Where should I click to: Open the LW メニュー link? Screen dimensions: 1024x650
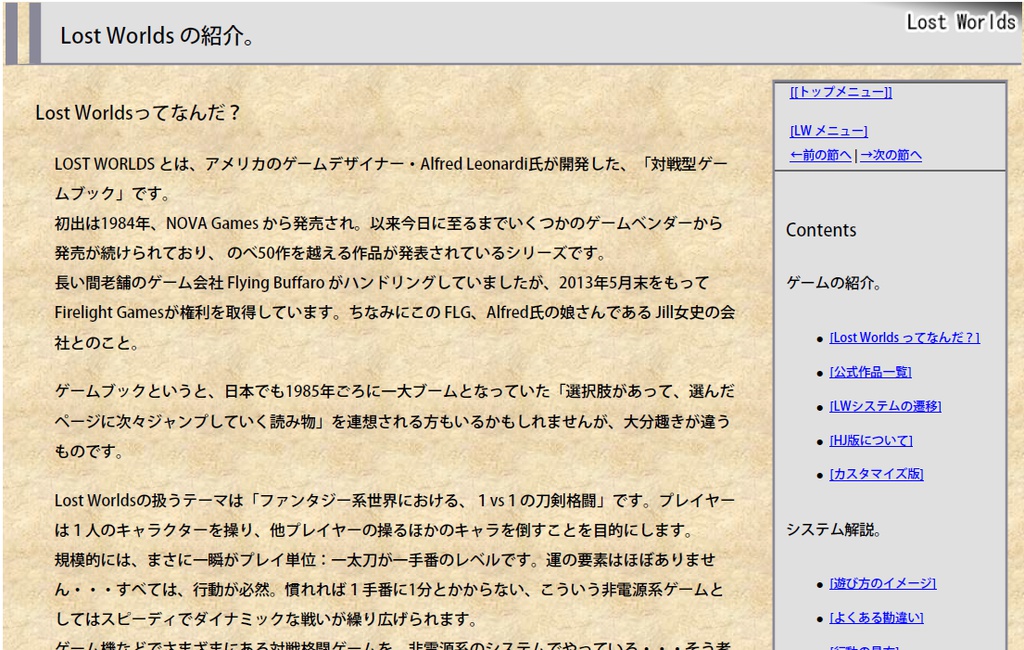(828, 131)
